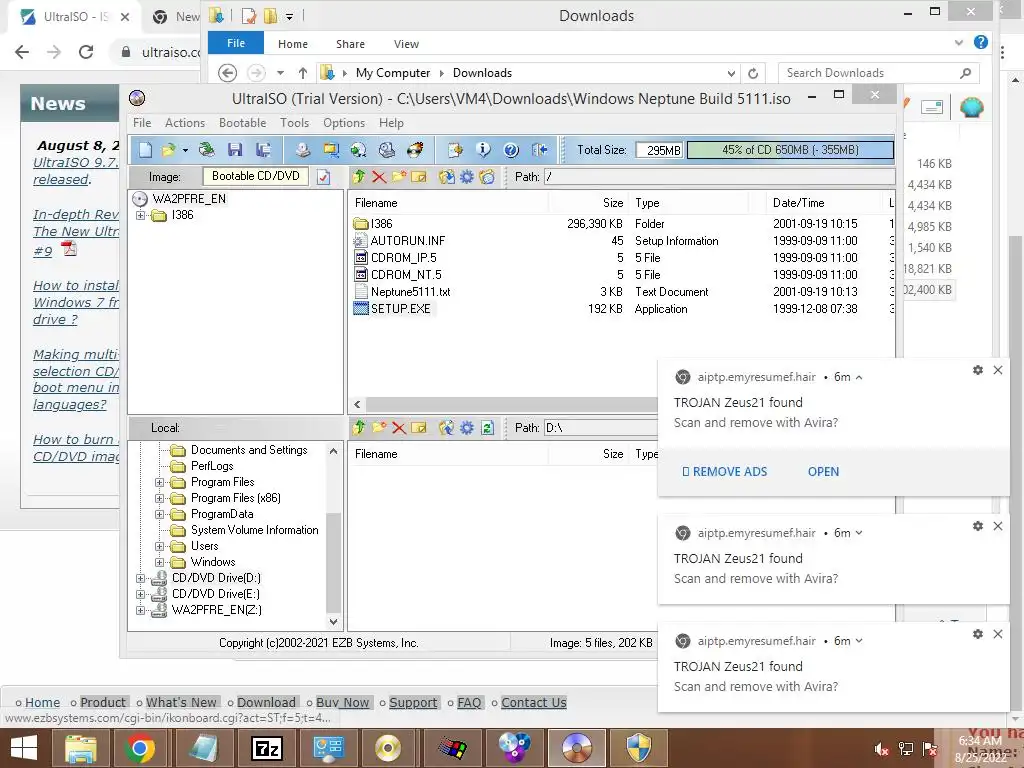Click the Extract icon in image pane toolbar
The height and width of the screenshot is (768, 1024).
(447, 176)
